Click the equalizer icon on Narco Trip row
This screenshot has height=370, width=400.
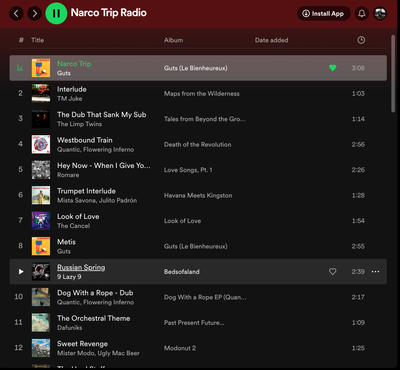pyautogui.click(x=20, y=68)
